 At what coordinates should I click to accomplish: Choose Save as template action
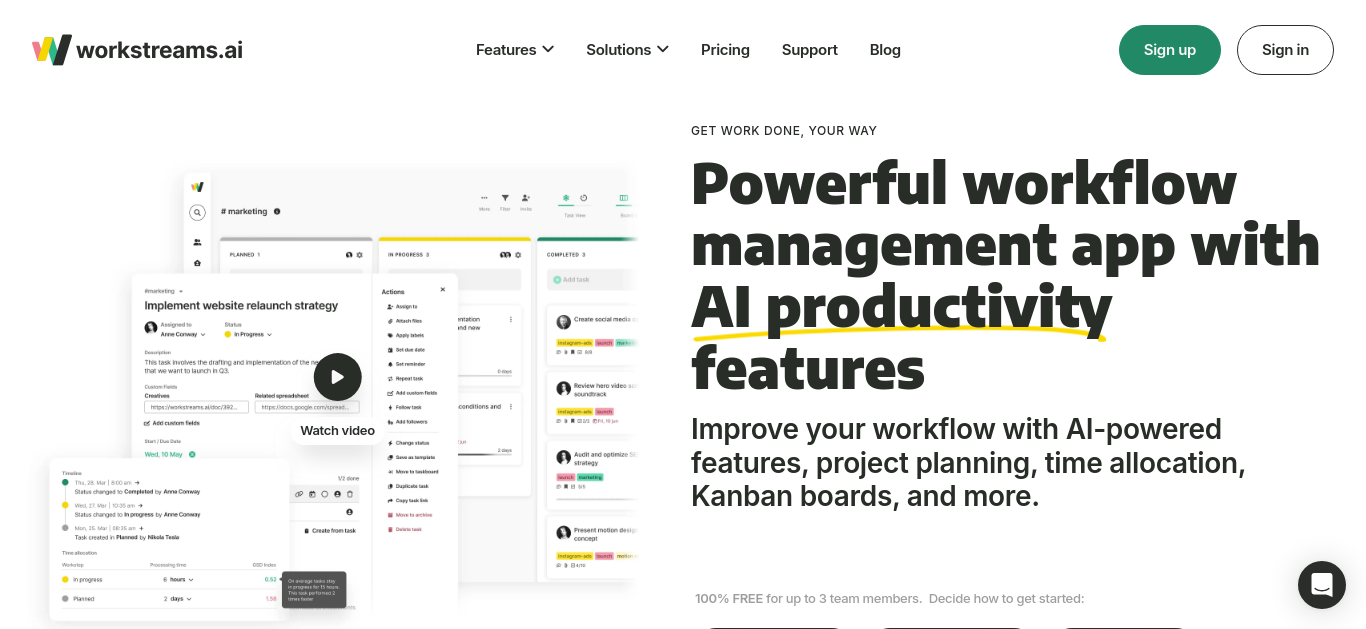tap(409, 457)
